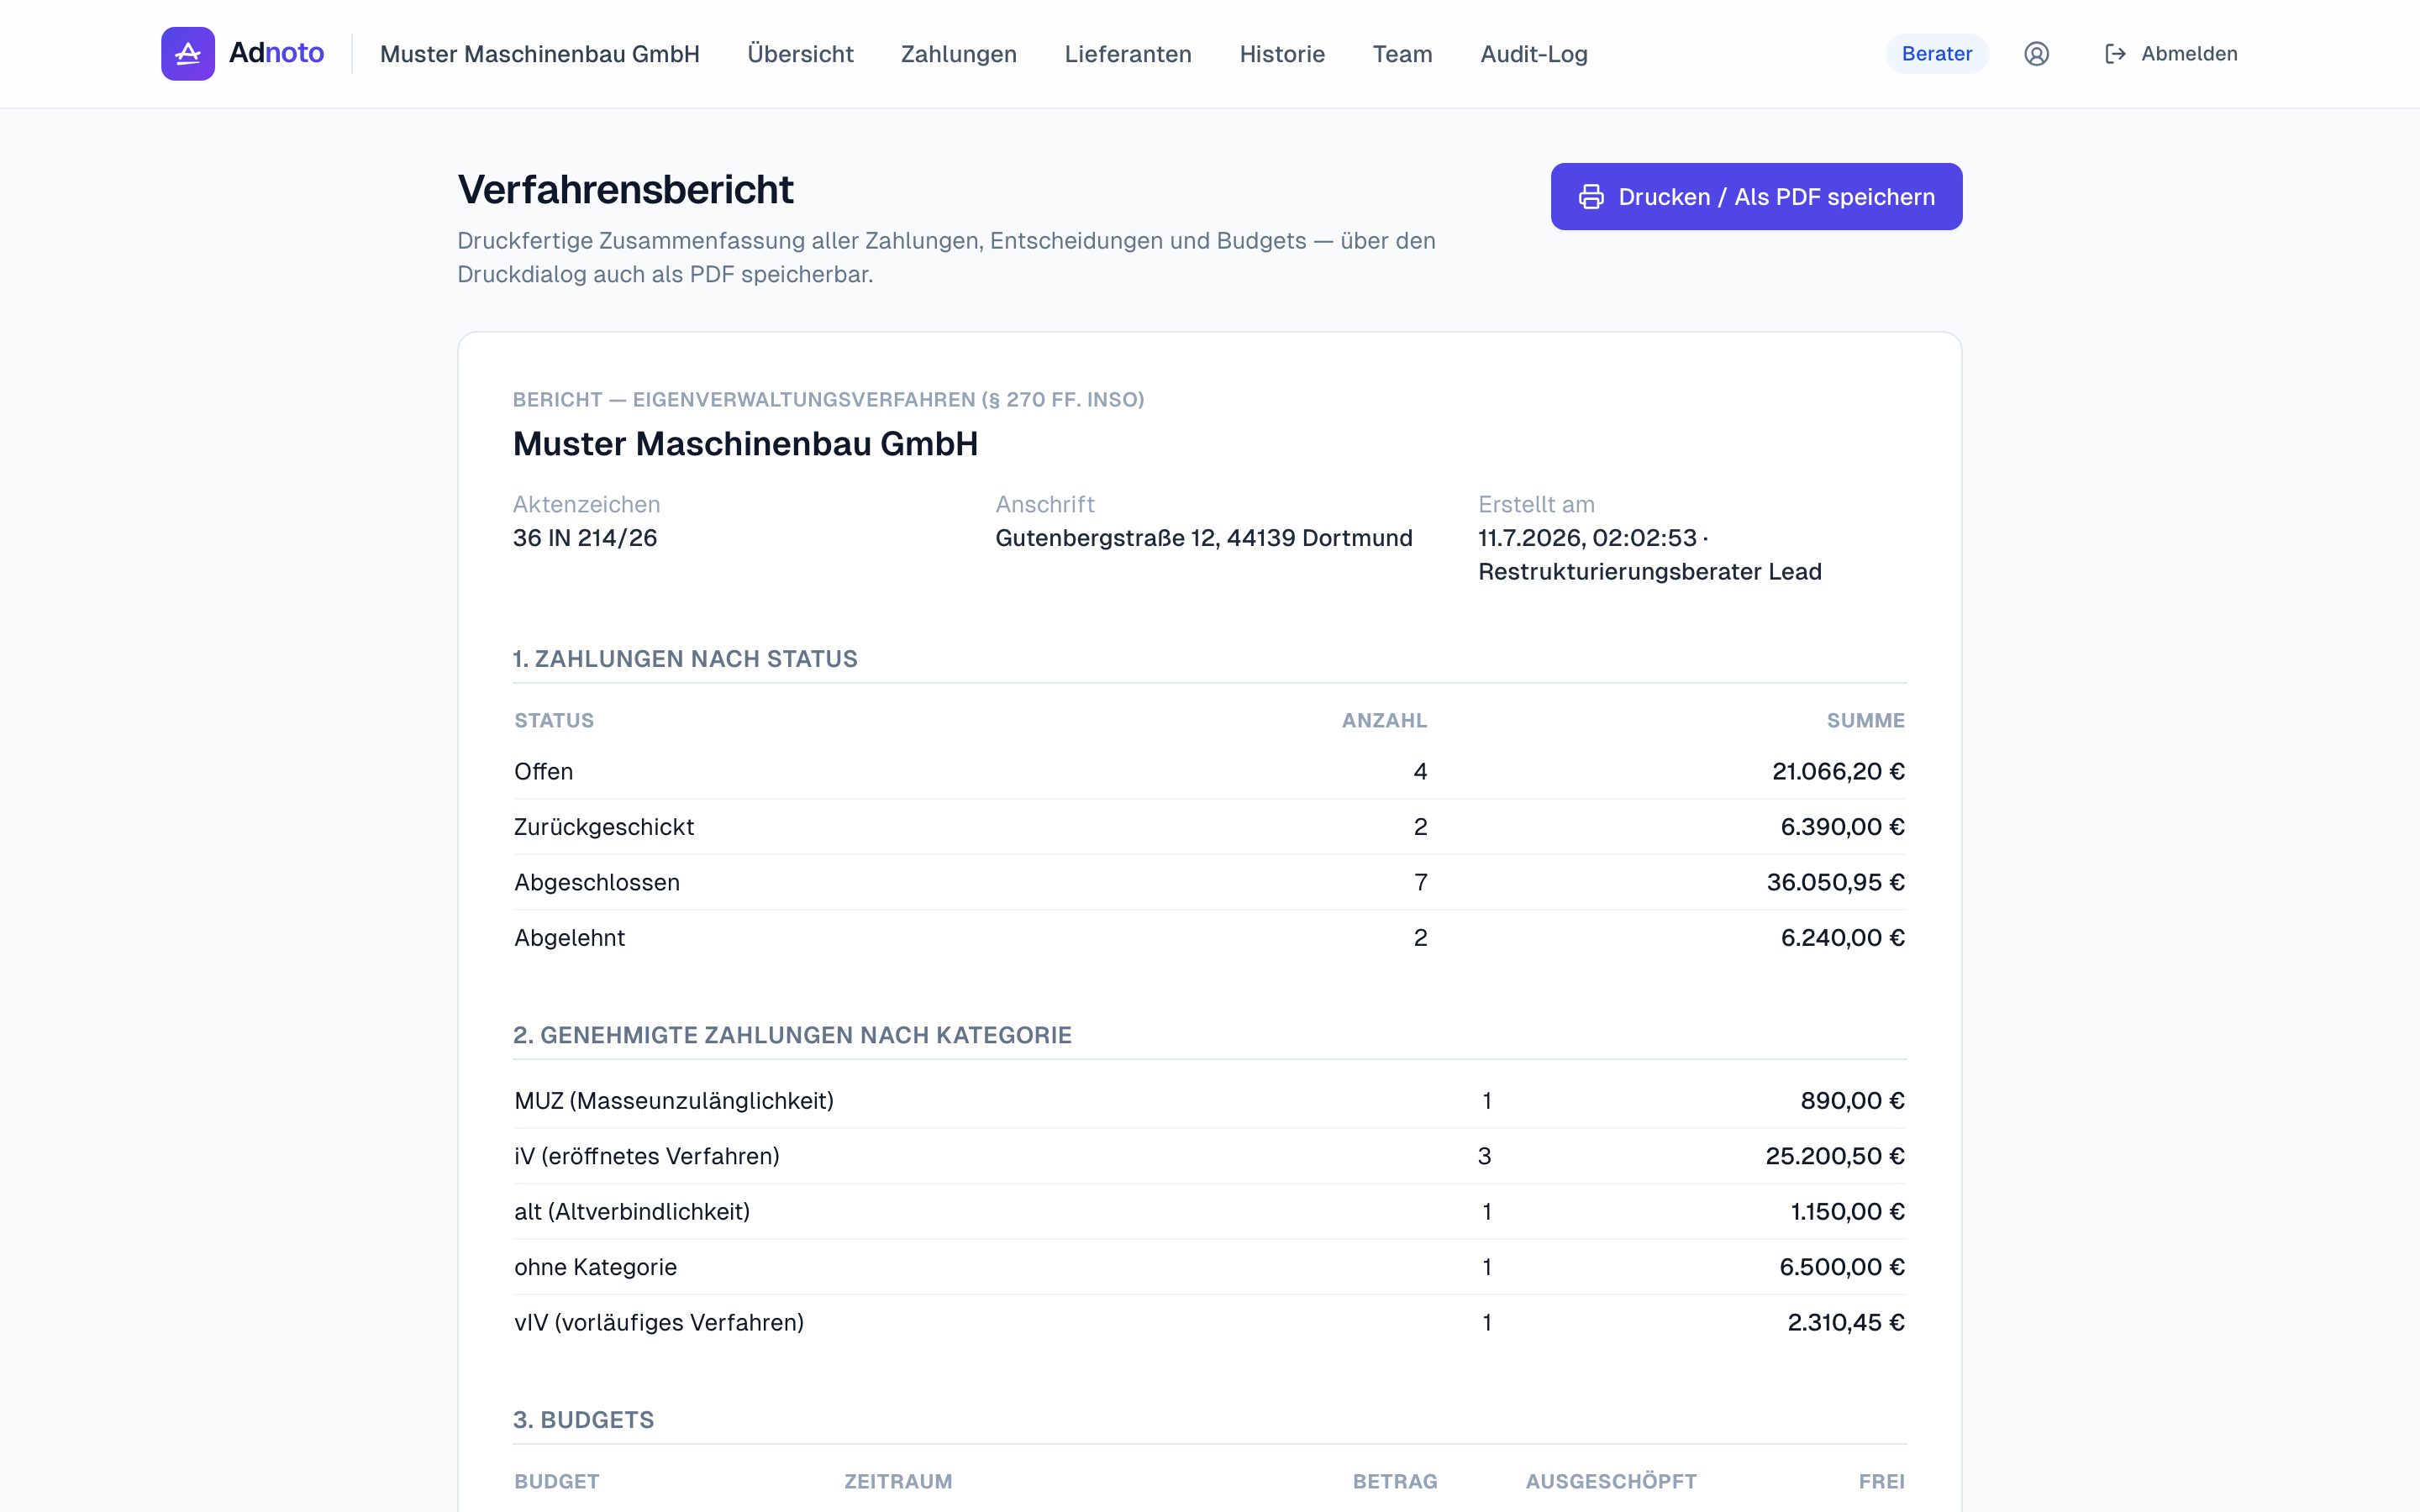The width and height of the screenshot is (2420, 1512).
Task: Click the Abmelden link
Action: pyautogui.click(x=2170, y=54)
